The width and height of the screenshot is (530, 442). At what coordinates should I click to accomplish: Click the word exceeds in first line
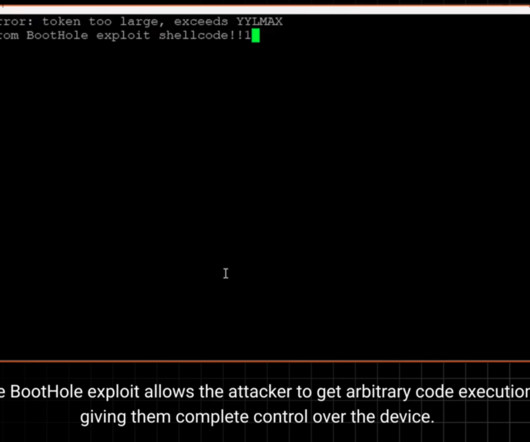pos(201,22)
